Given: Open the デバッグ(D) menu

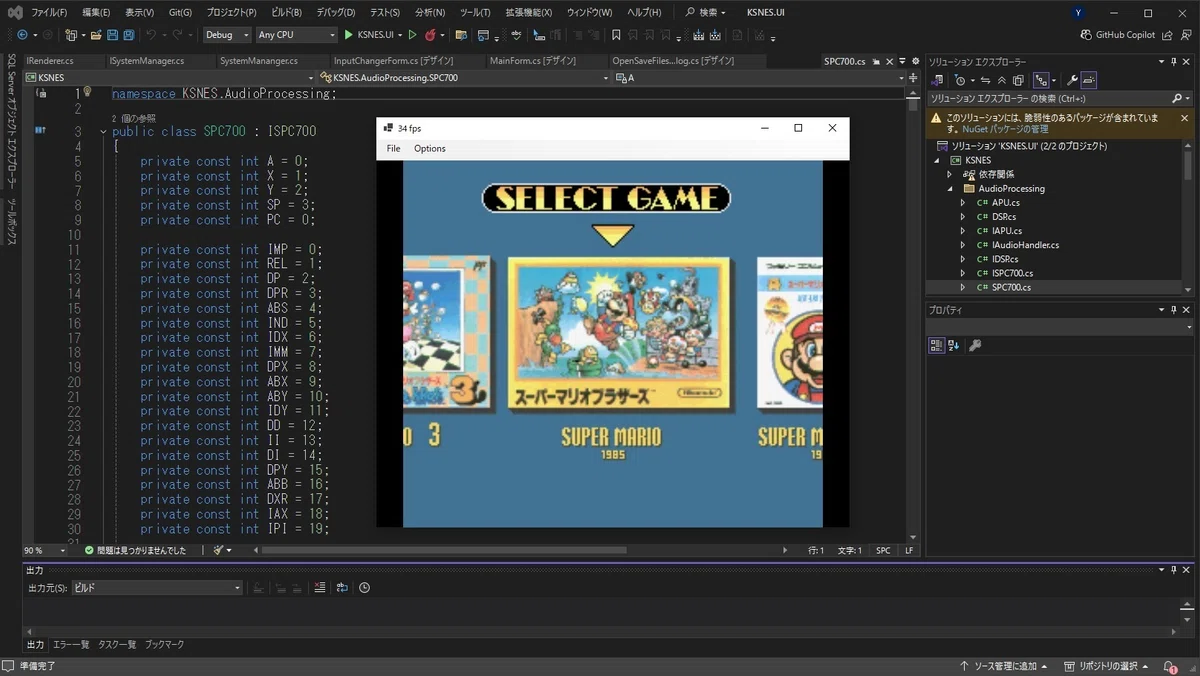Looking at the screenshot, I should (335, 13).
